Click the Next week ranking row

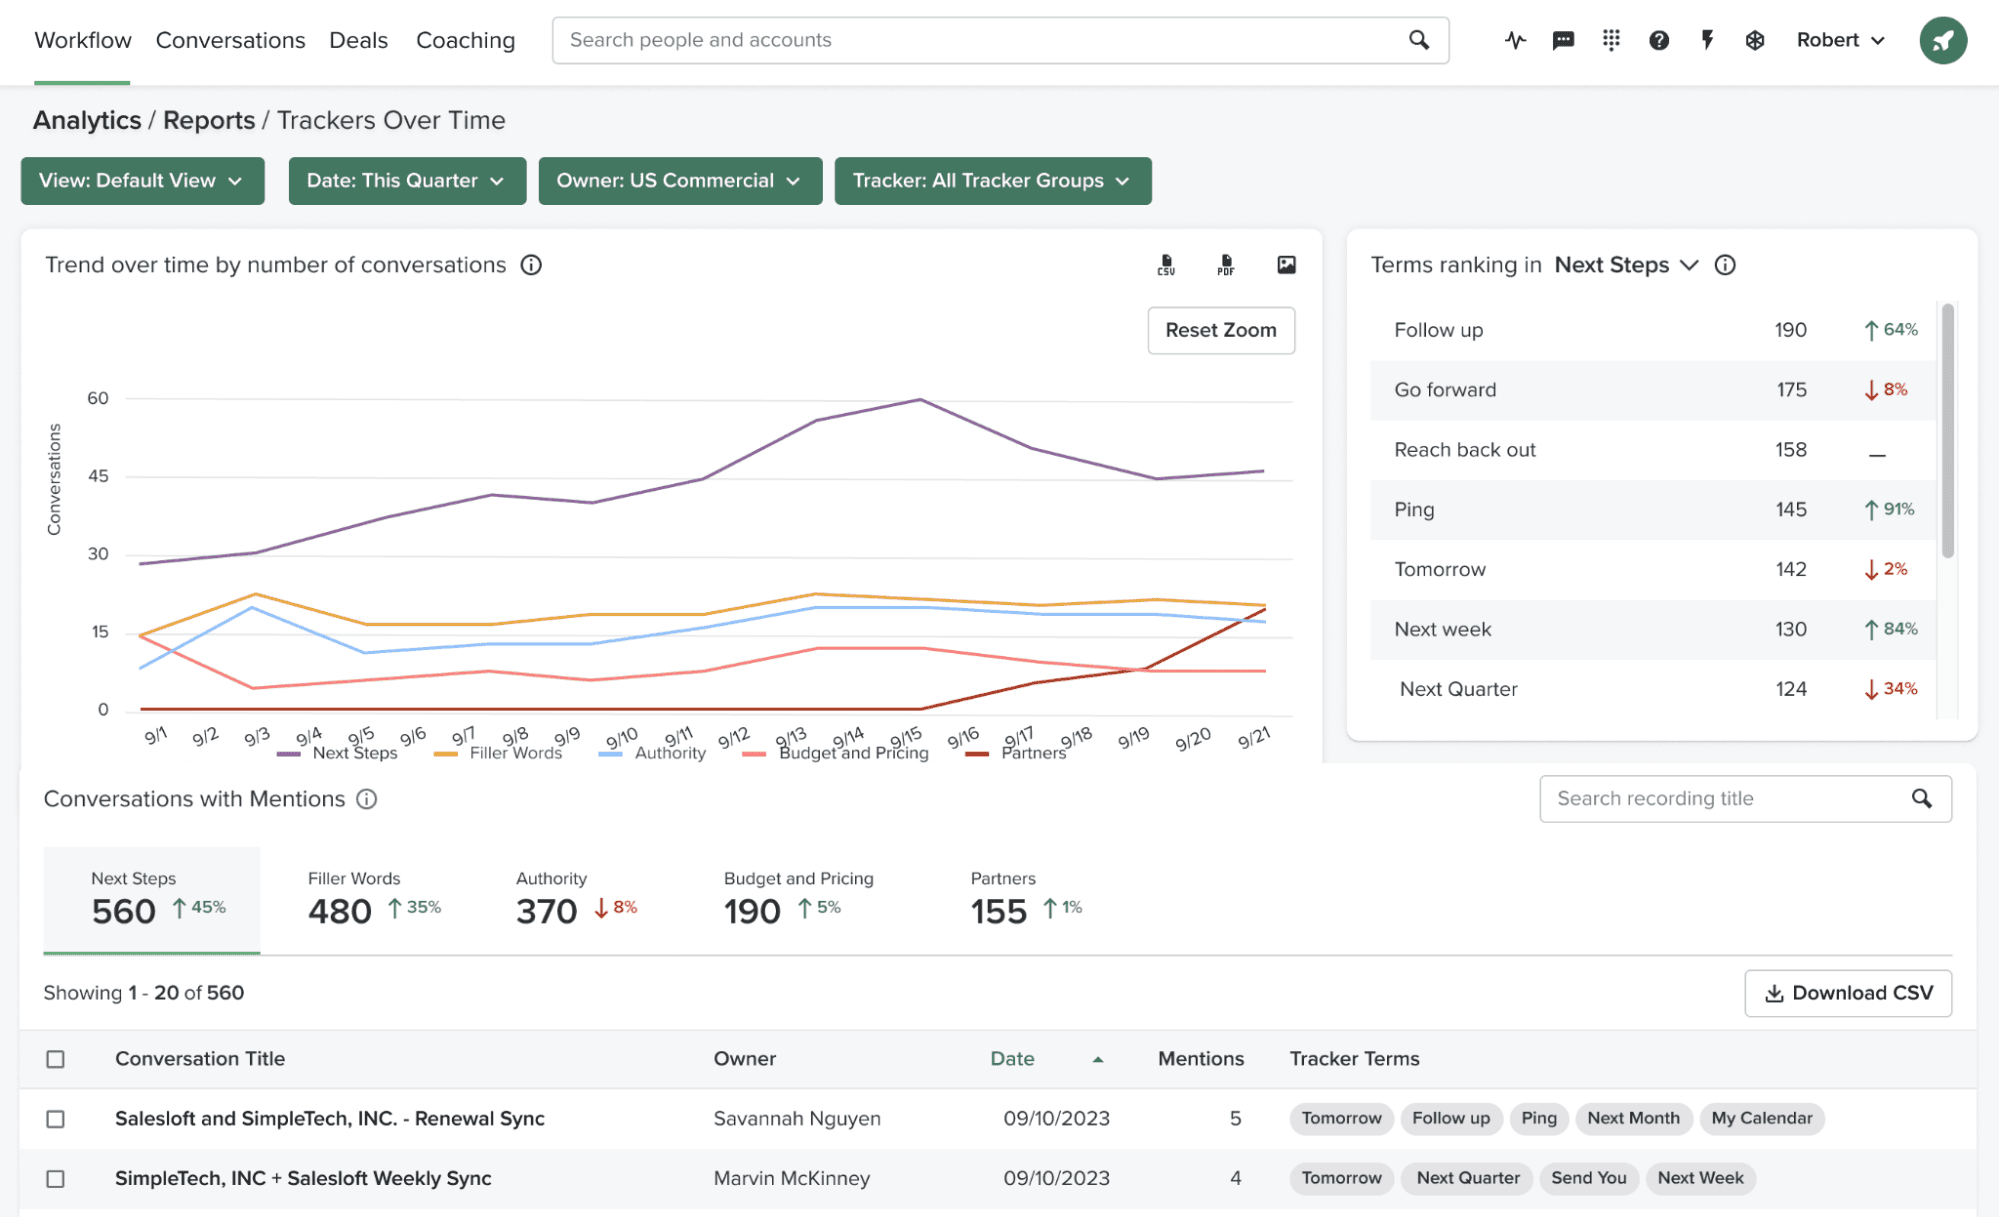coord(1653,630)
